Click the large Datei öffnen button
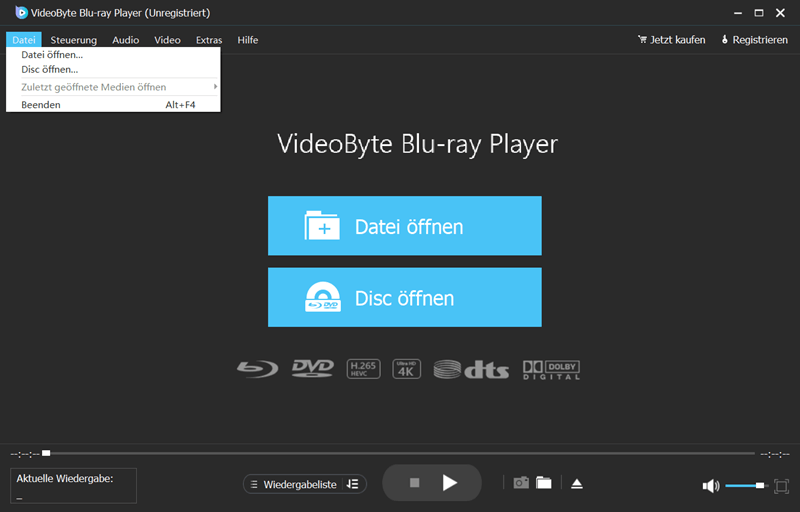 pyautogui.click(x=405, y=225)
